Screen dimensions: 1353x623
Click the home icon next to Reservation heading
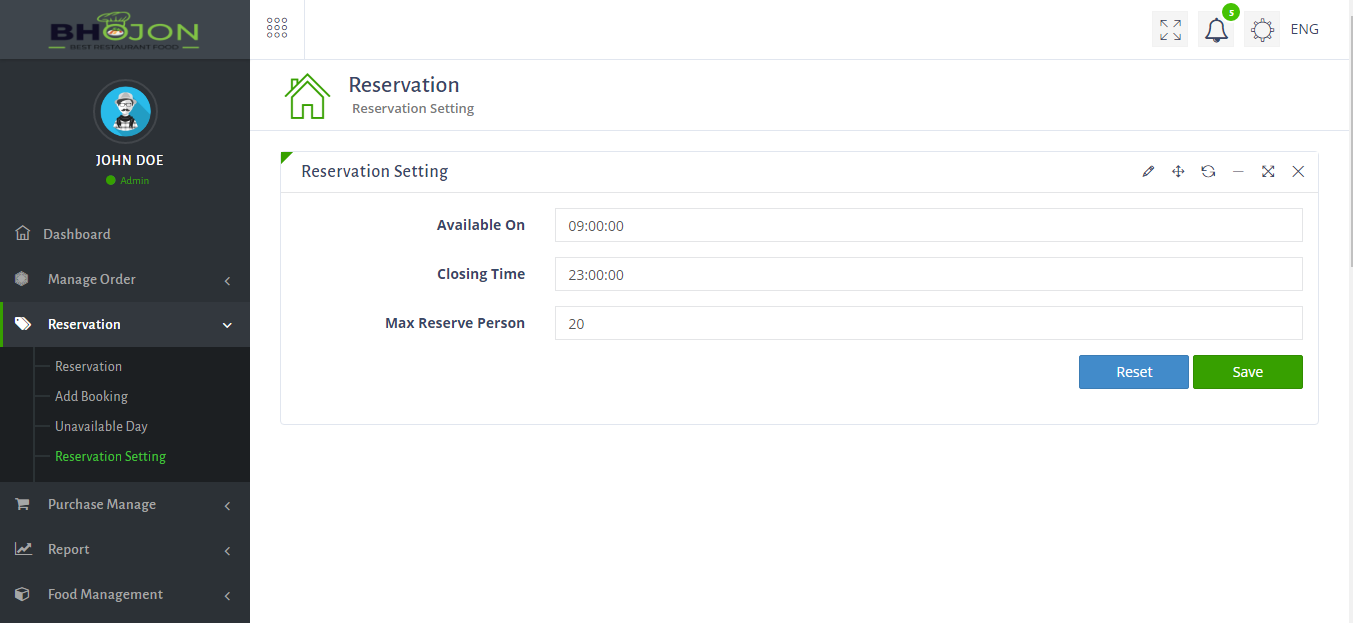point(307,95)
